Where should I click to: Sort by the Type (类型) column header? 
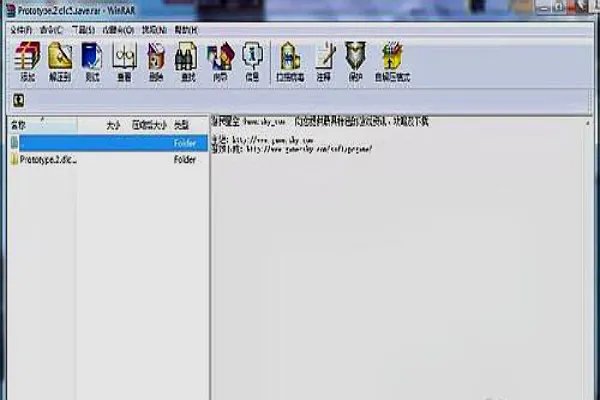click(x=181, y=125)
